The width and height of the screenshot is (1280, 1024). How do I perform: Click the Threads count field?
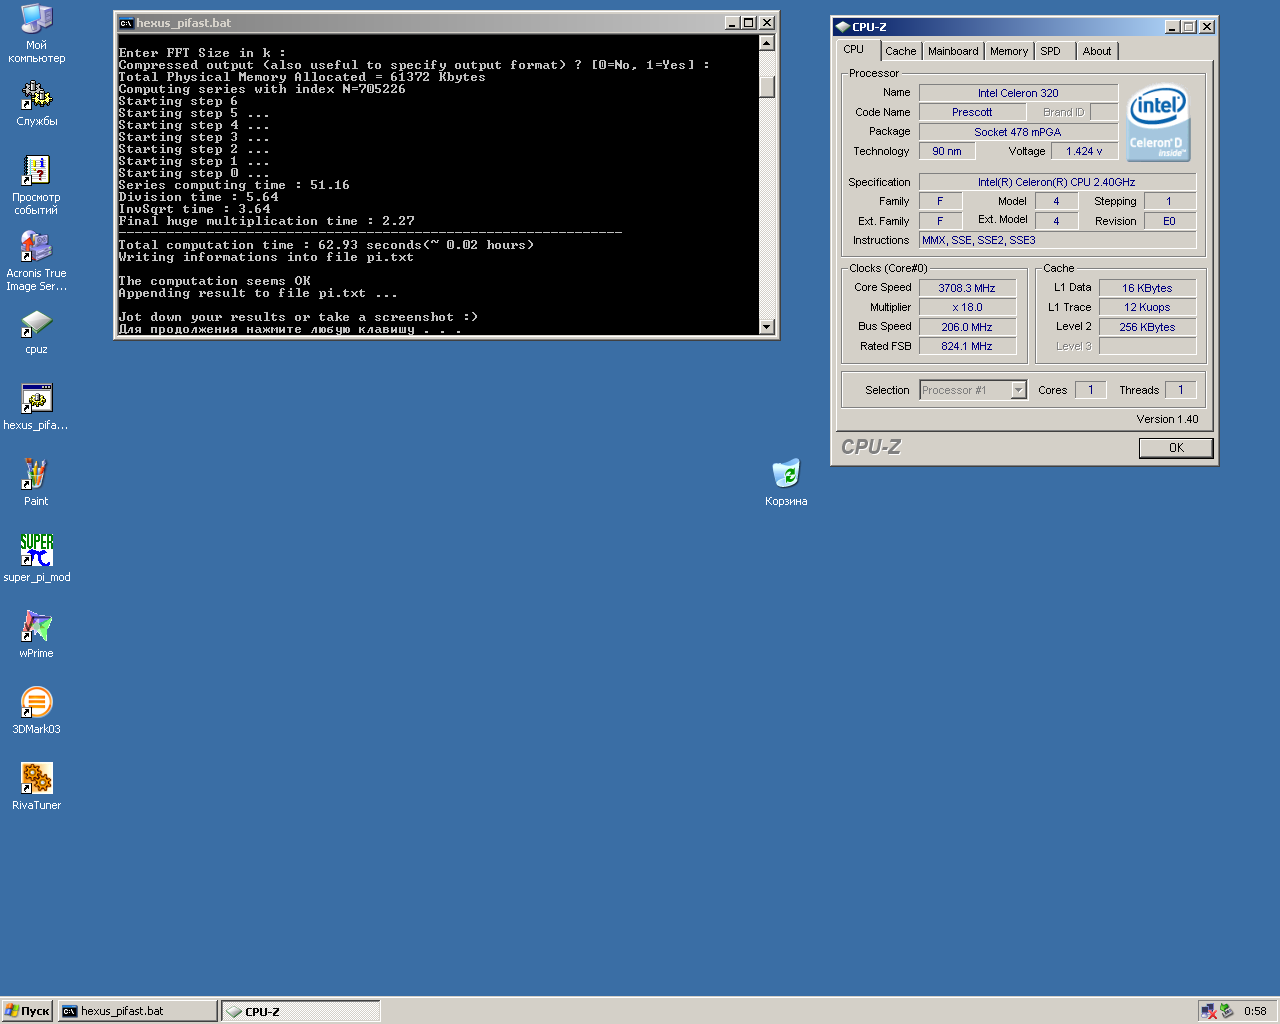[1180, 390]
